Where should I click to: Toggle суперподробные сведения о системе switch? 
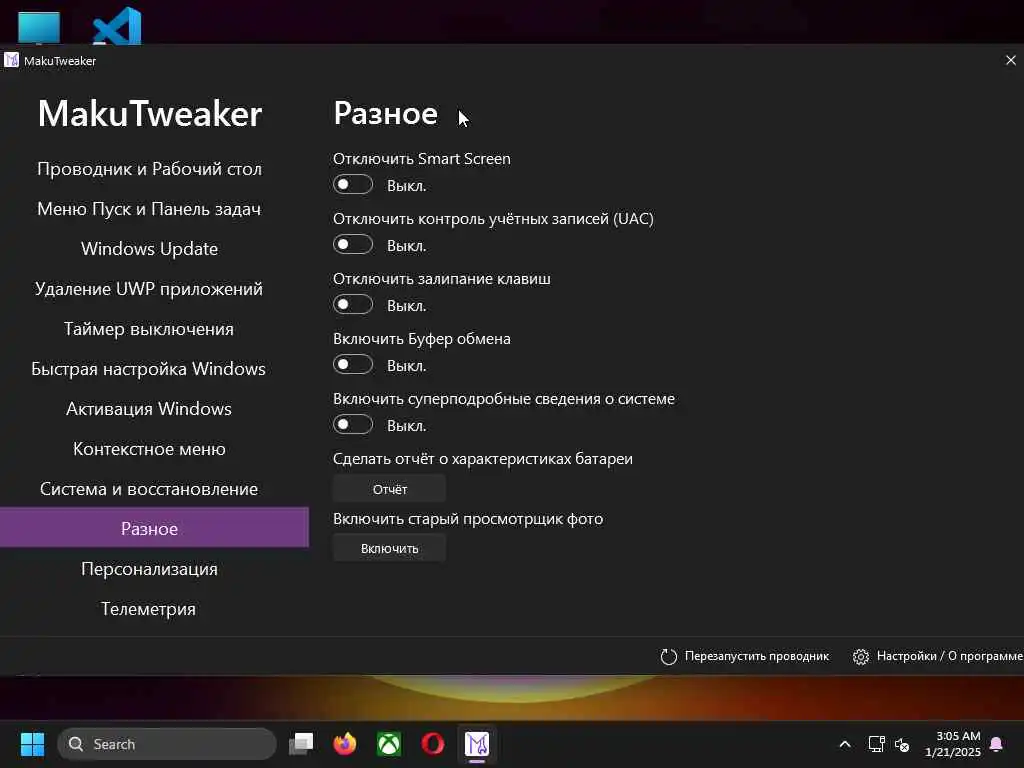353,425
